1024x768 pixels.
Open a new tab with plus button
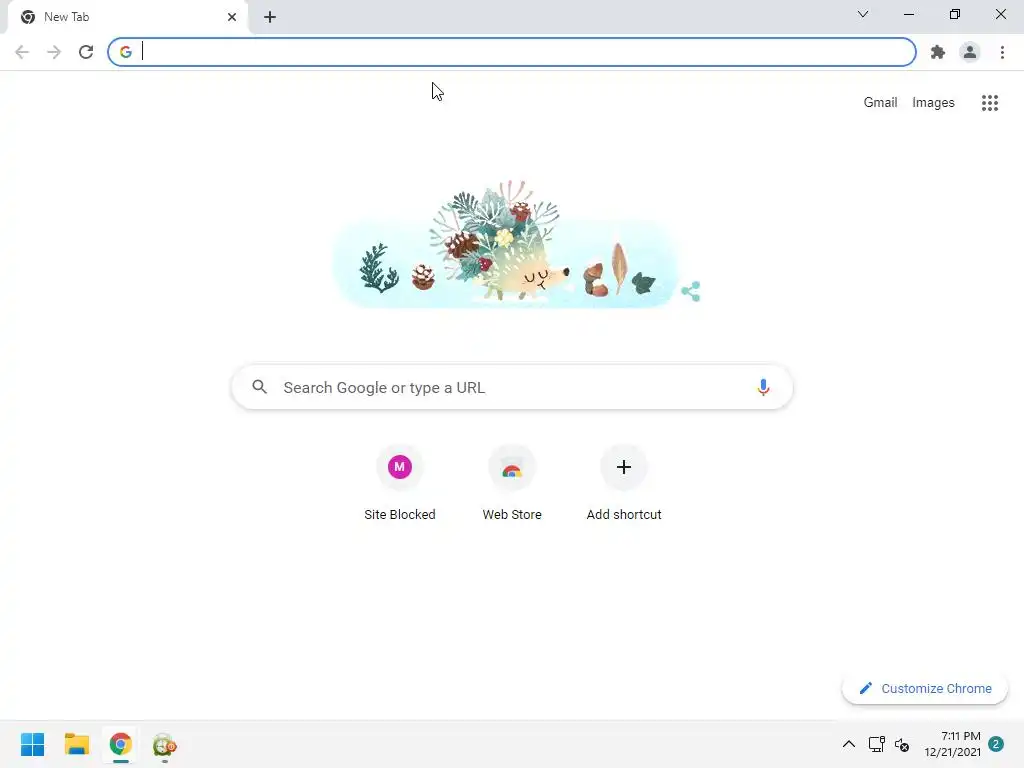(x=270, y=17)
